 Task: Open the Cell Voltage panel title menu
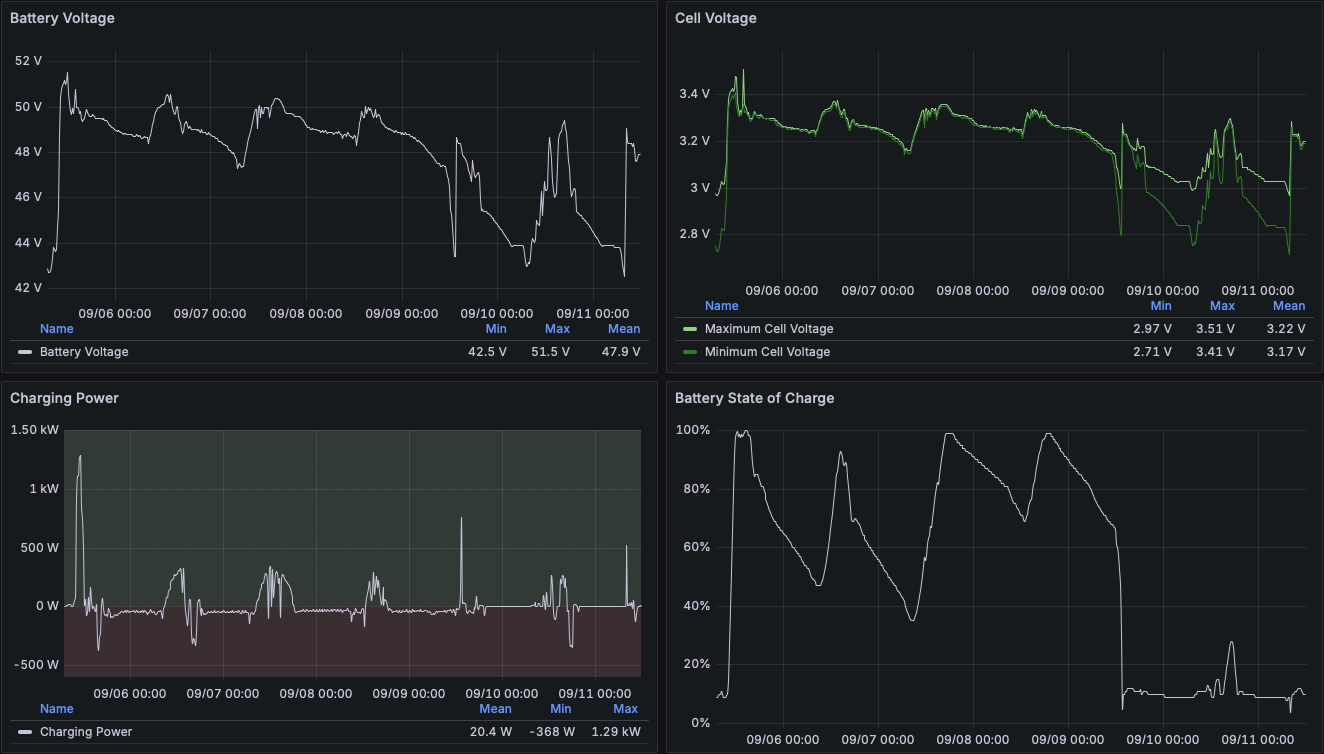click(715, 18)
